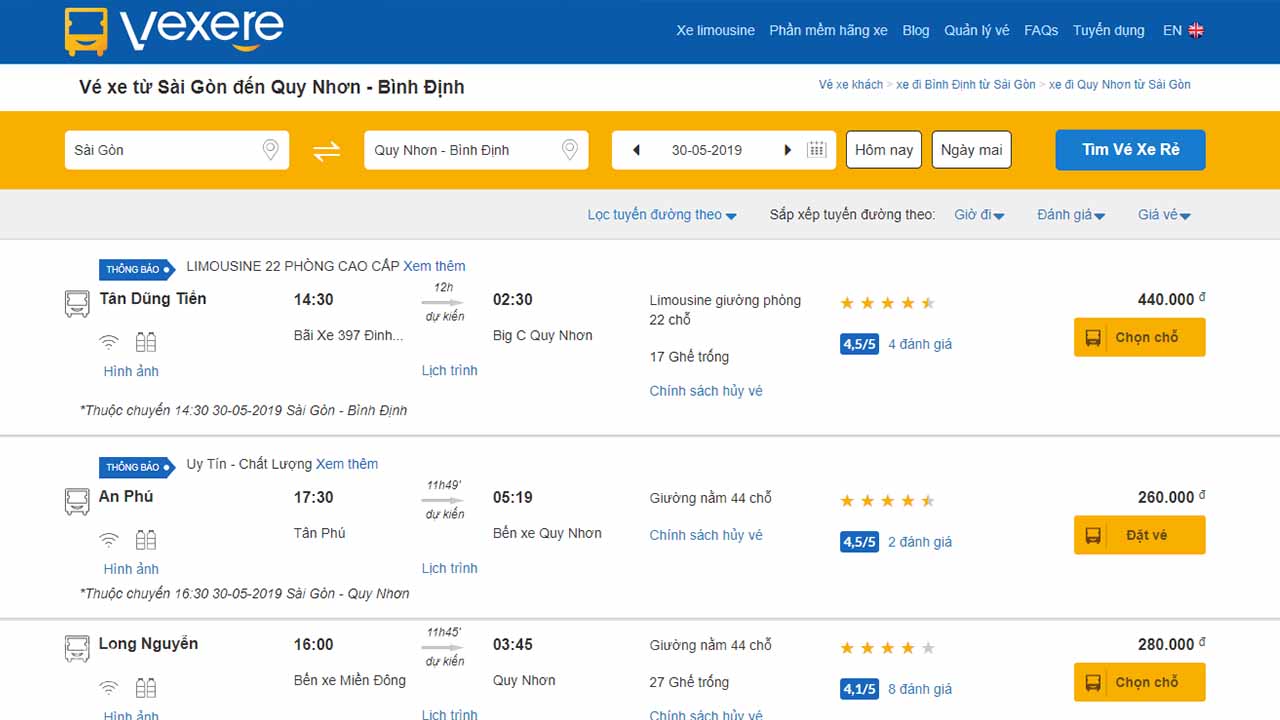
Task: Open Hình ảnh for An Phú
Action: [x=131, y=569]
